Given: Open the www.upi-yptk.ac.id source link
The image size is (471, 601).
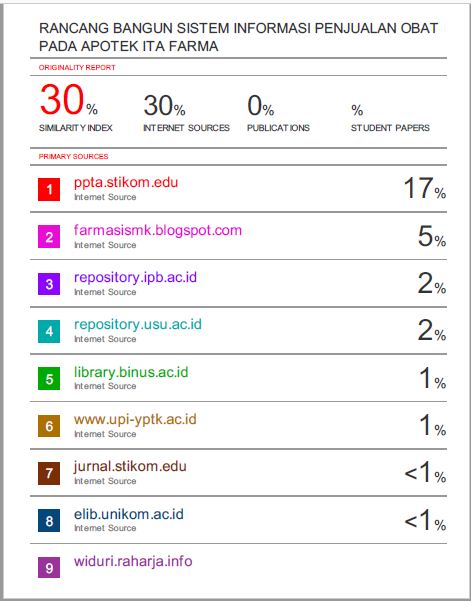Looking at the screenshot, I should pyautogui.click(x=135, y=419).
